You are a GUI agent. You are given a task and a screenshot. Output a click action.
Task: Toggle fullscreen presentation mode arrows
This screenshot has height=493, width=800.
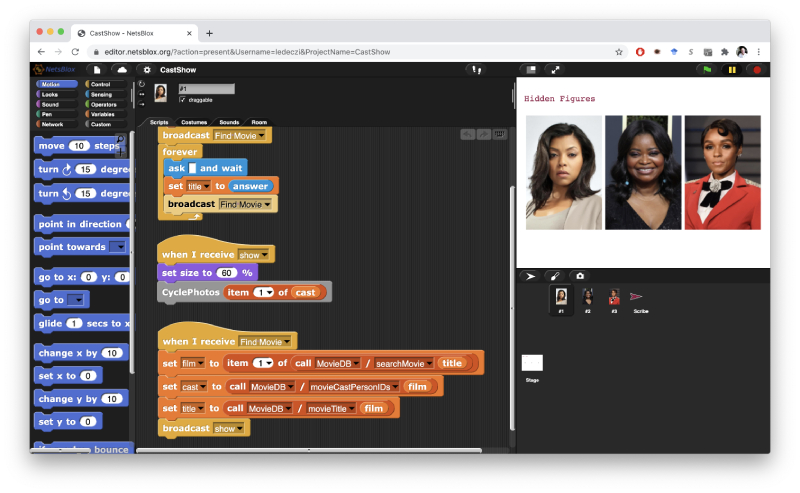pos(555,70)
